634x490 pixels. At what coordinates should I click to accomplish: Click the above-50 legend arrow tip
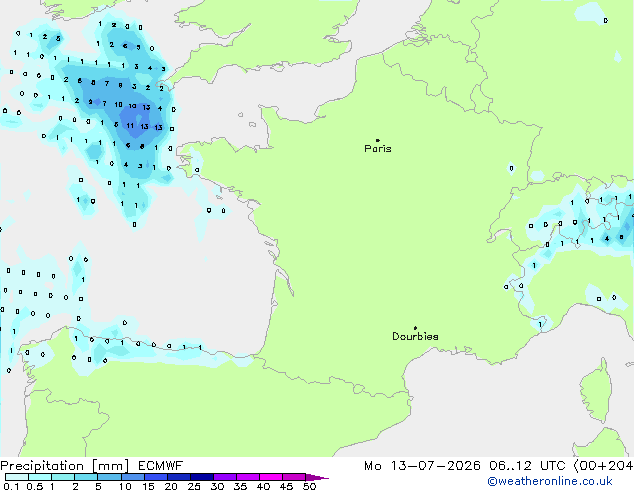coord(317,477)
